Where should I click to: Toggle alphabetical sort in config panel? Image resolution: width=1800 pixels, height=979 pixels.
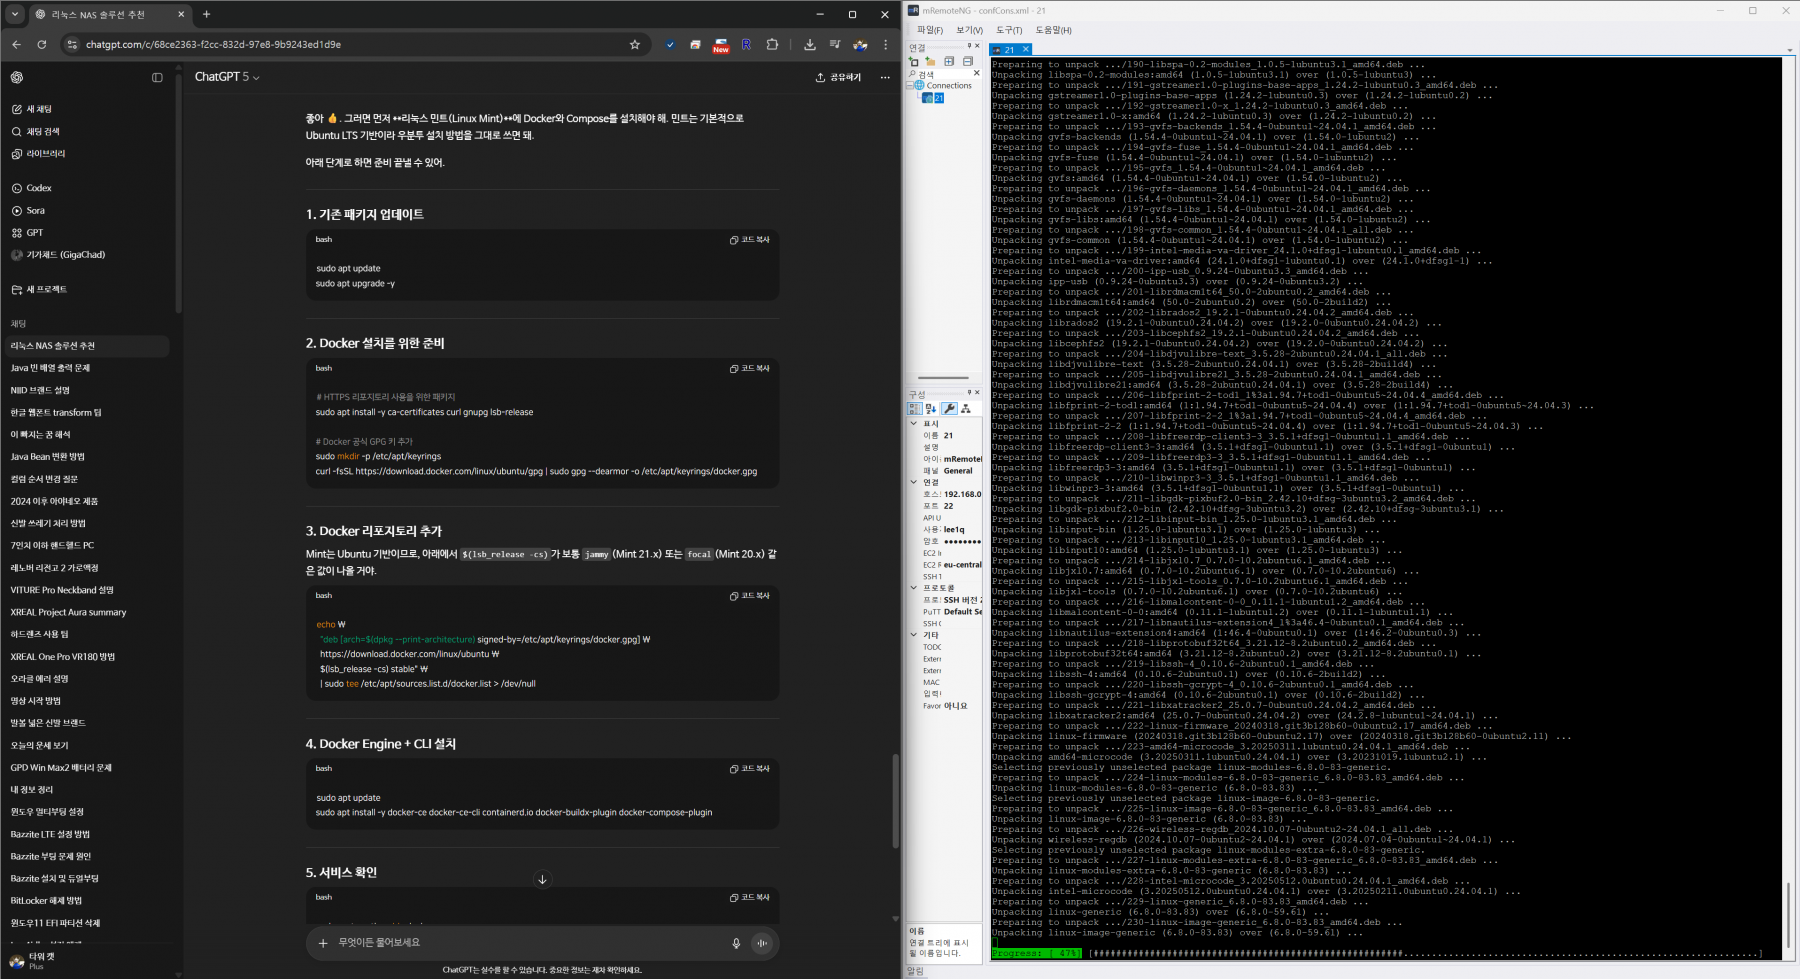pos(931,409)
